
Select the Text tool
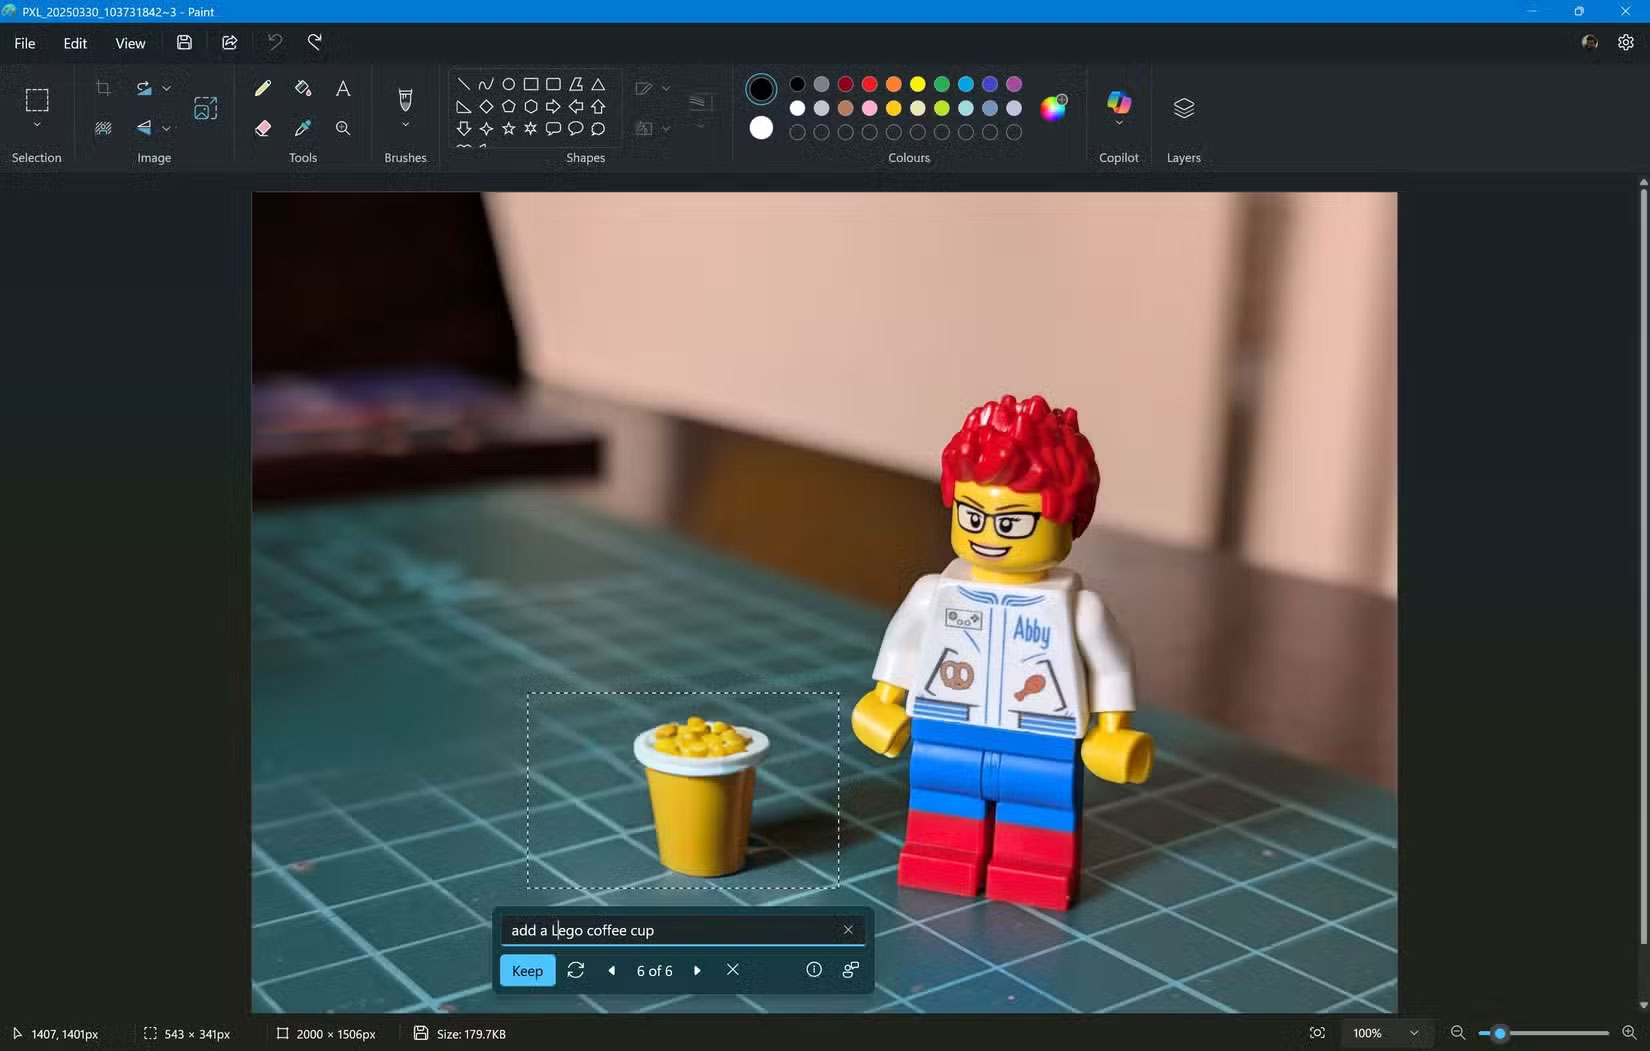coord(342,88)
